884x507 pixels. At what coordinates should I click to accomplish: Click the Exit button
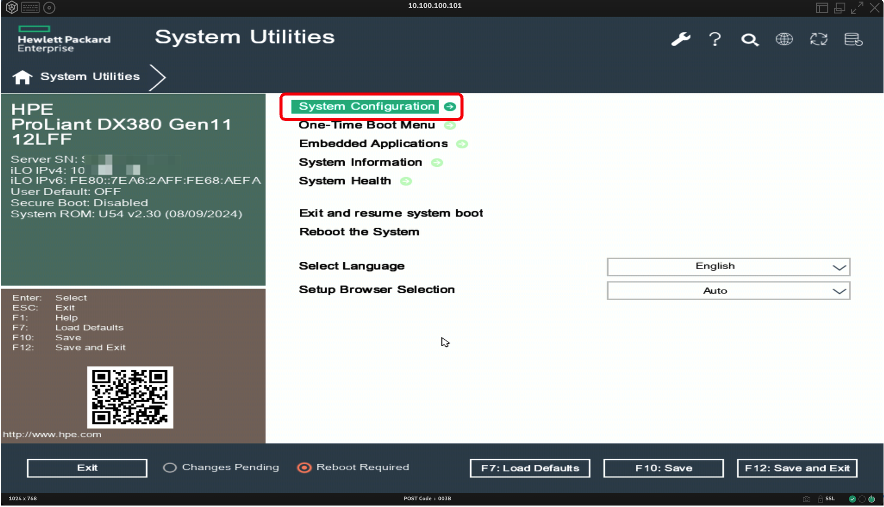87,468
